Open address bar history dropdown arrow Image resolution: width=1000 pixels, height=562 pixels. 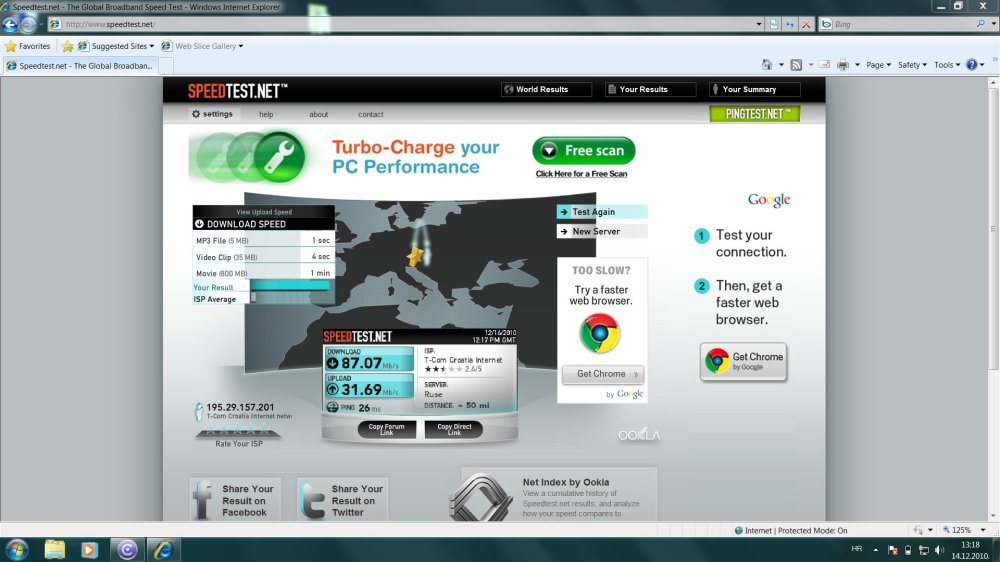(759, 24)
